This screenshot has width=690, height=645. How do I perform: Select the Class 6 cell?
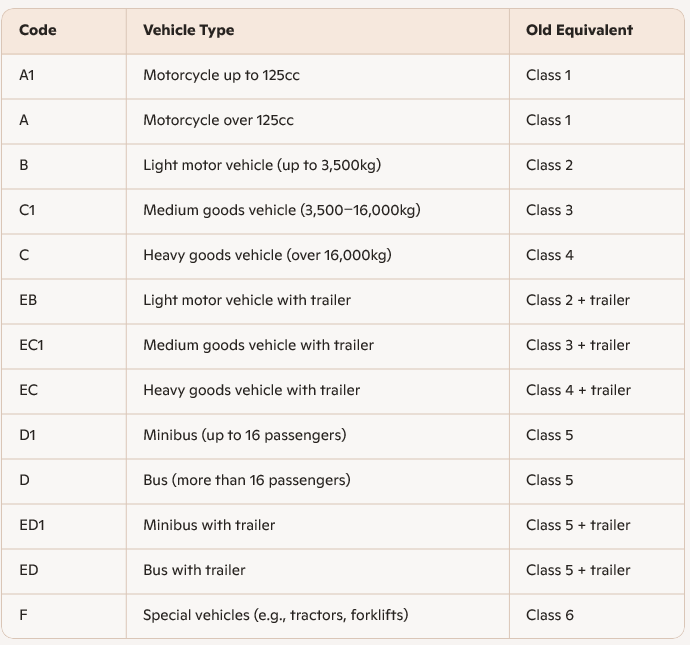pyautogui.click(x=597, y=616)
